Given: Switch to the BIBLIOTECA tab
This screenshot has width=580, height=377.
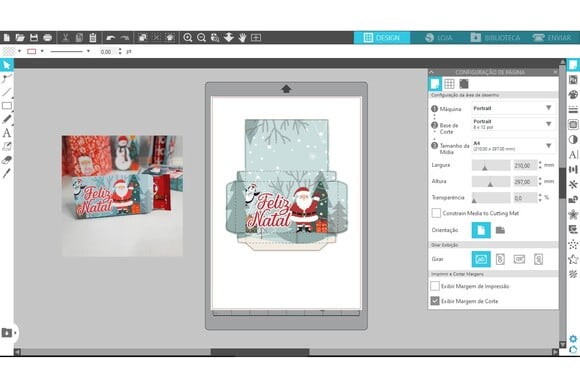Looking at the screenshot, I should [495, 37].
